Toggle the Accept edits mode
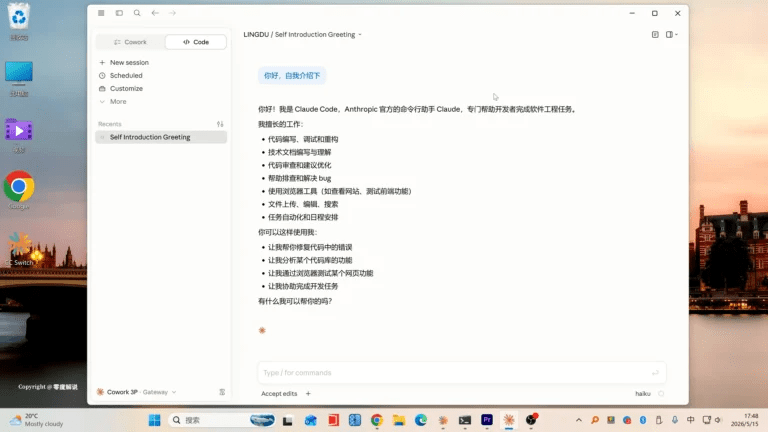 pos(279,394)
